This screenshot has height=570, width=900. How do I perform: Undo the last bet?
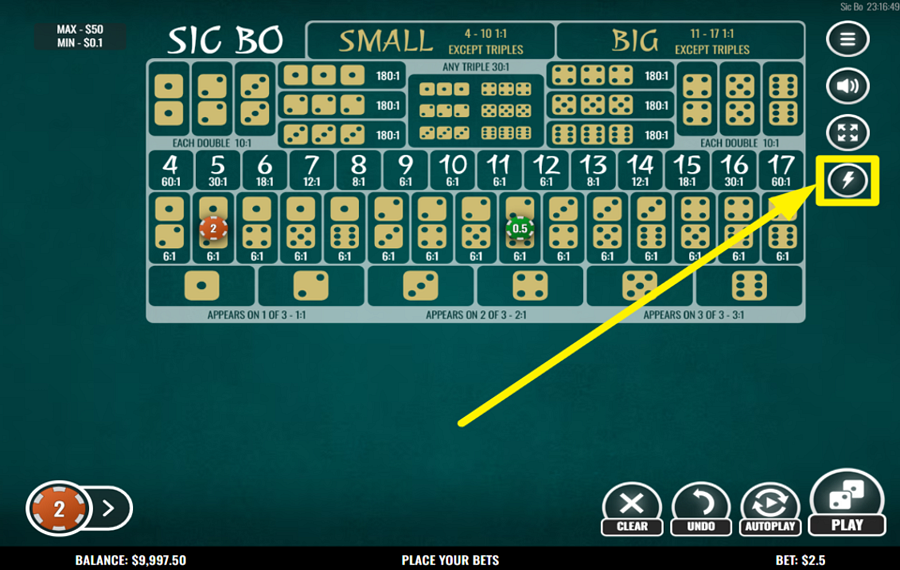click(x=701, y=510)
